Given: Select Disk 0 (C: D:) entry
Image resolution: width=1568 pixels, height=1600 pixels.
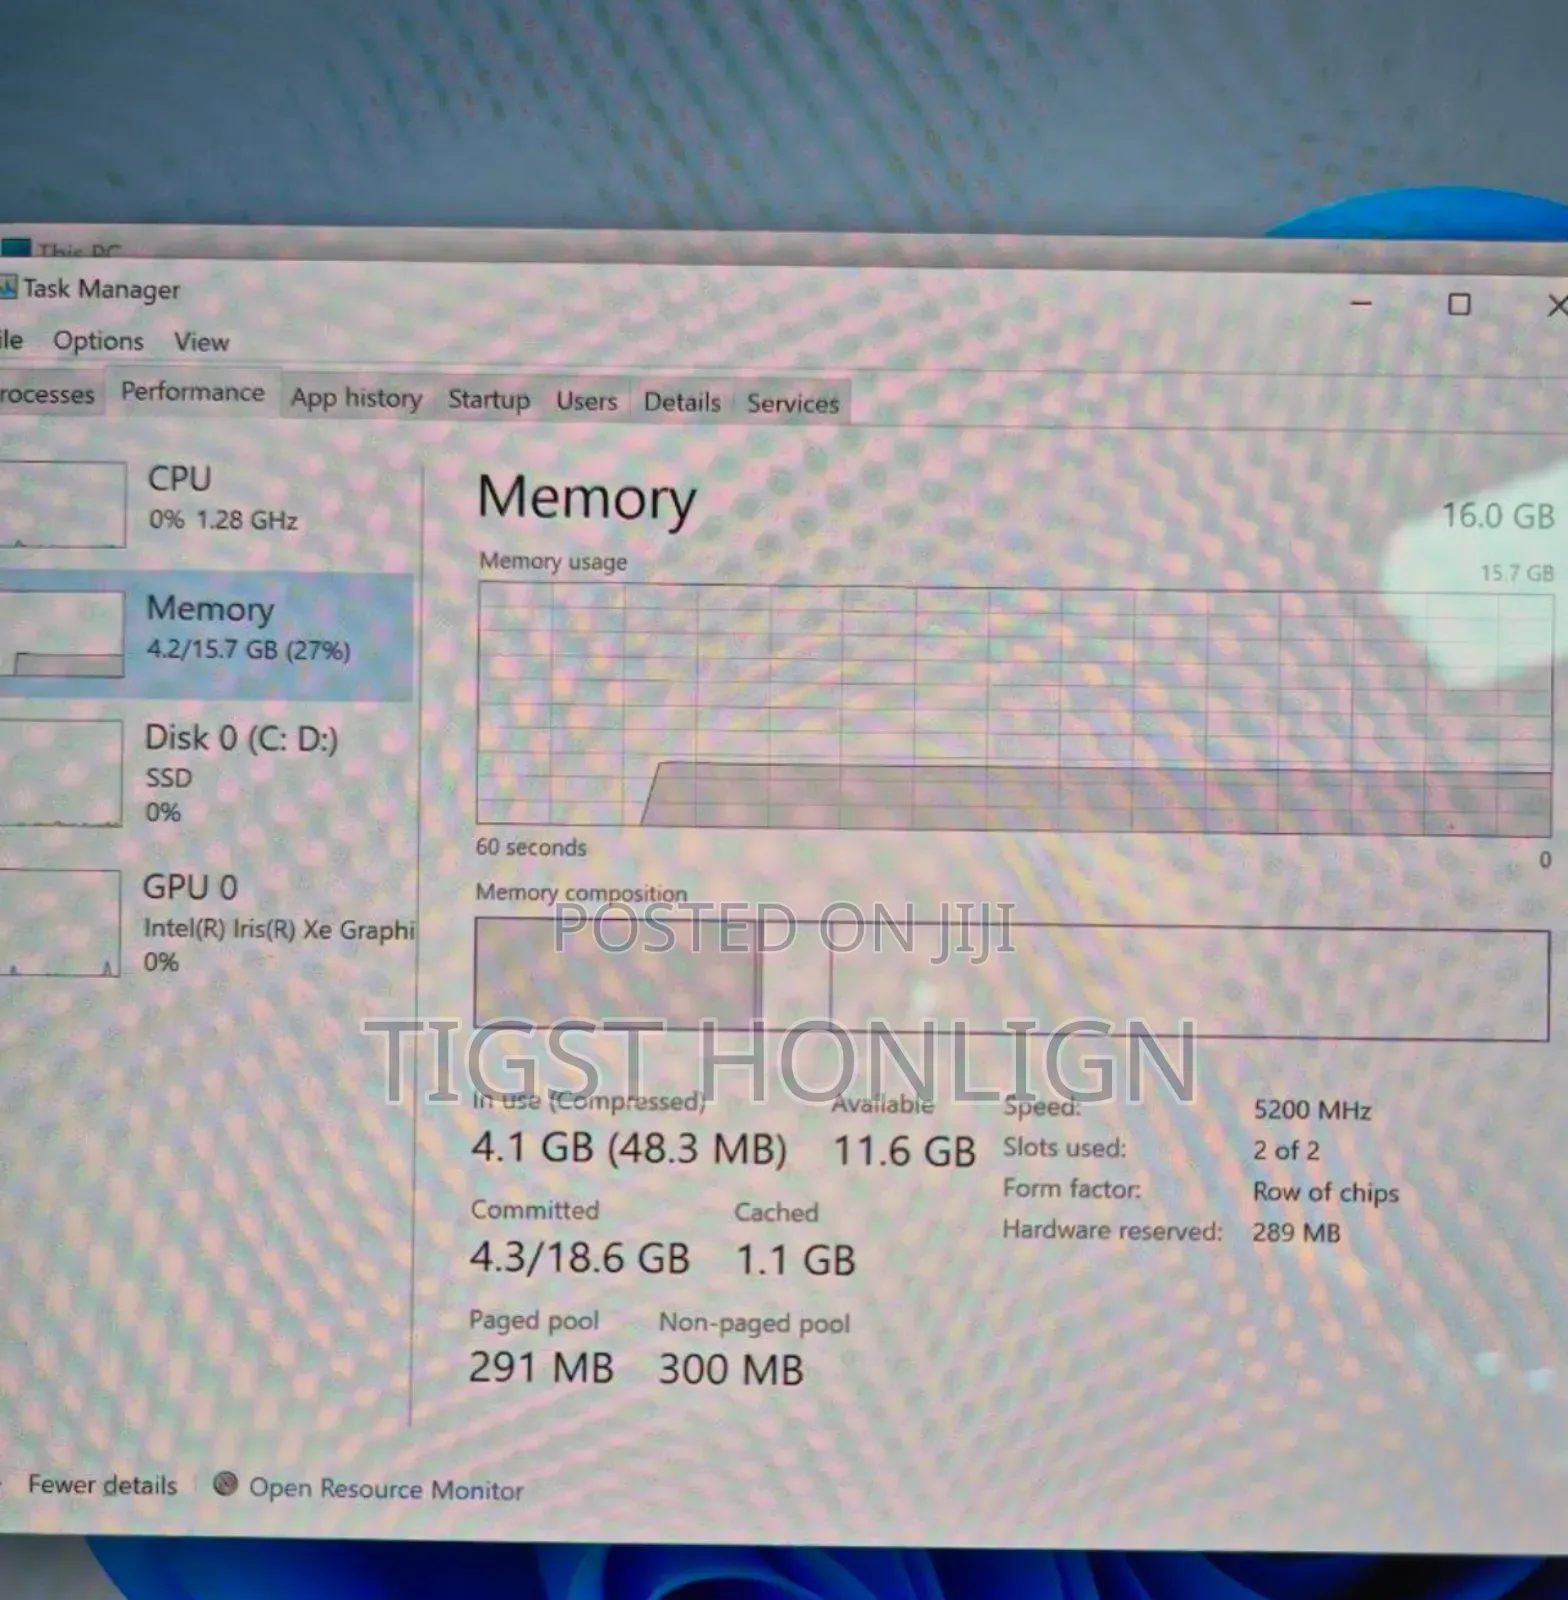Looking at the screenshot, I should [206, 773].
